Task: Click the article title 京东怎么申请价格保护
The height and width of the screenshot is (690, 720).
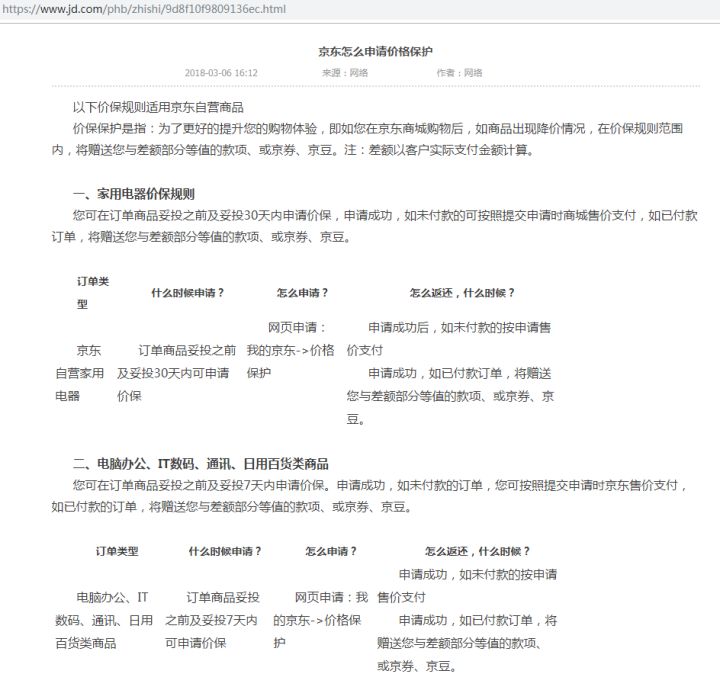Action: click(x=376, y=51)
